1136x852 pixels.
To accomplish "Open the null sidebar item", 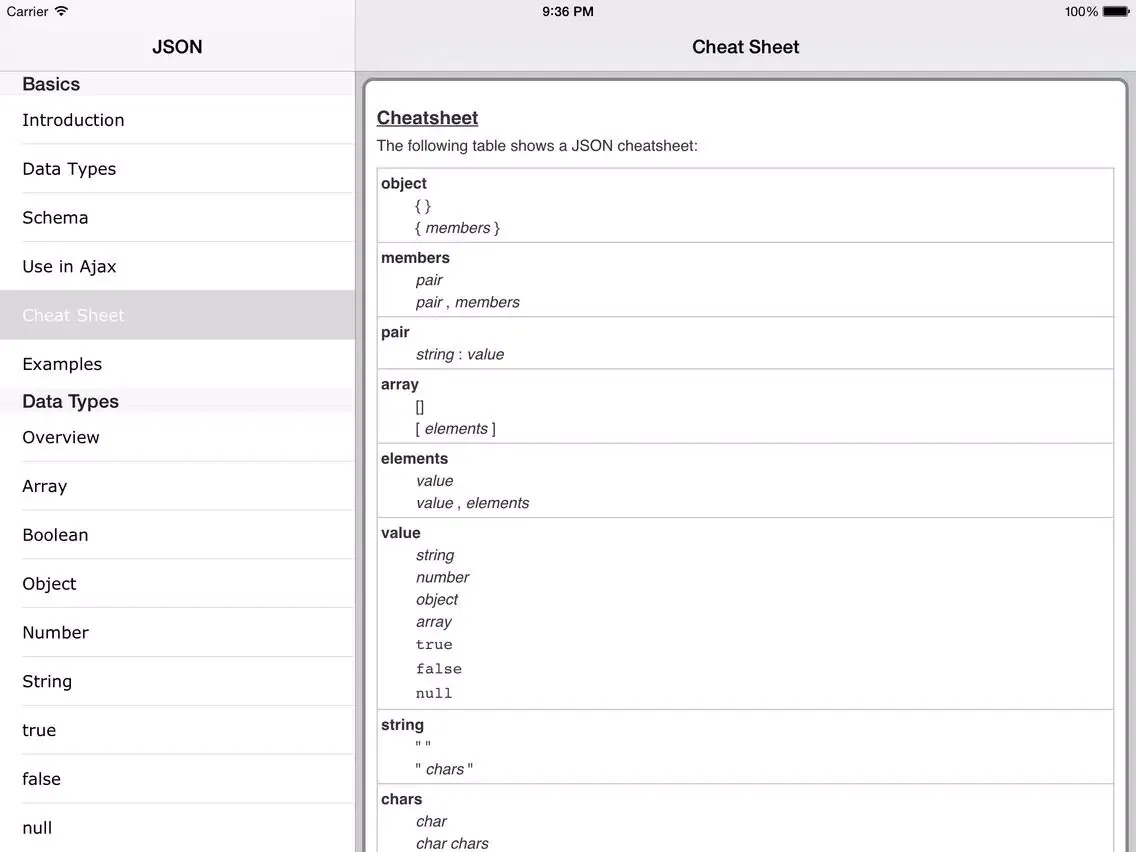I will click(178, 827).
